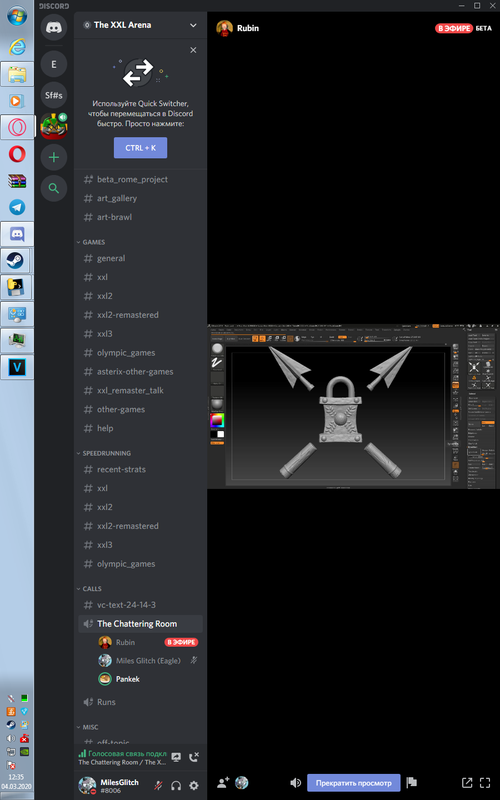This screenshot has height=800, width=500.
Task: Start screen share from voice panel
Action: (x=176, y=757)
